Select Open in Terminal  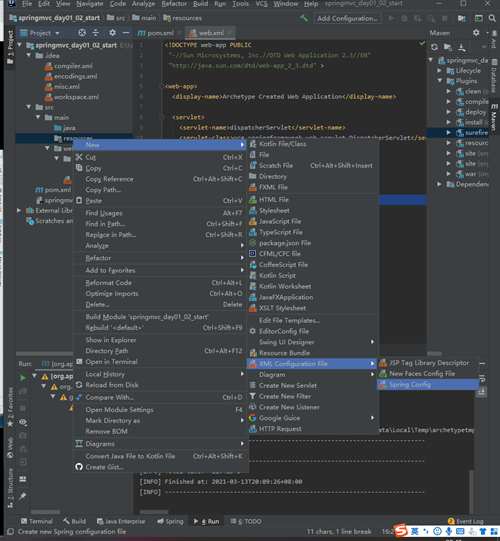(x=160, y=362)
